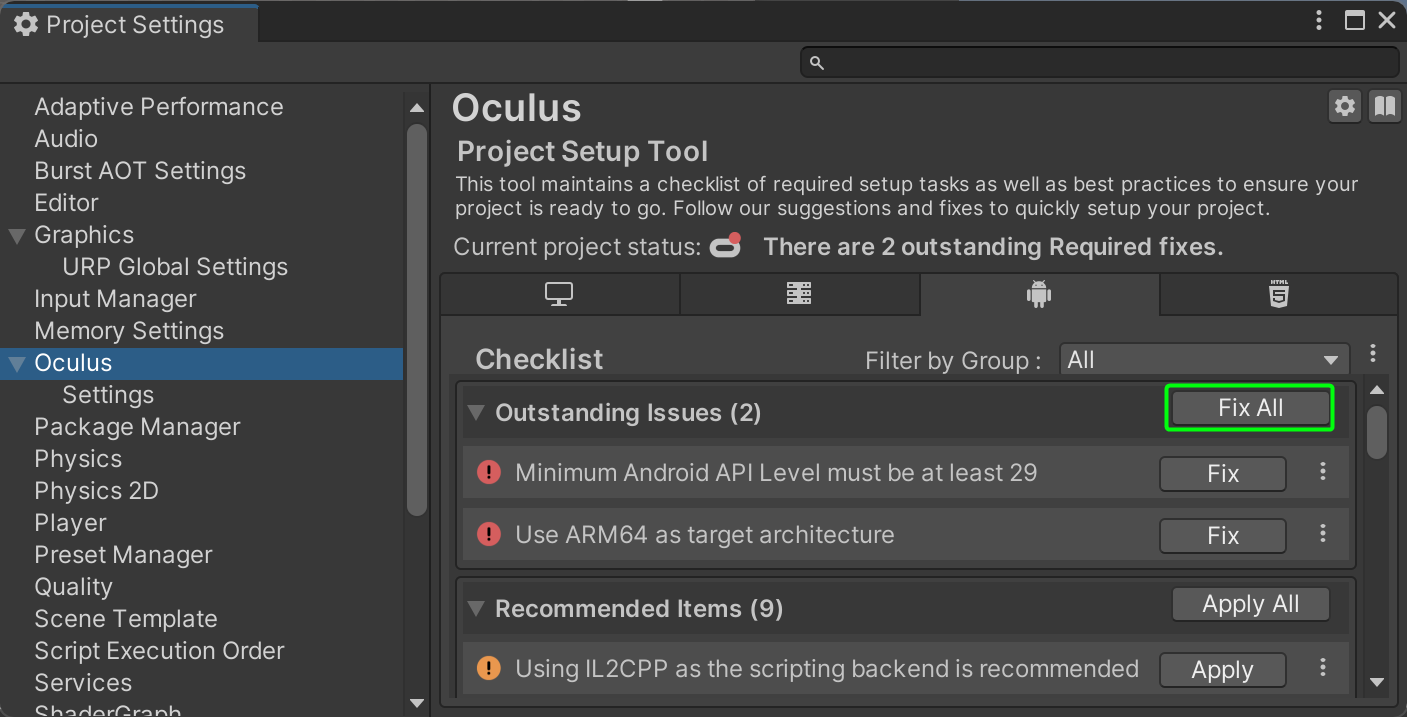The image size is (1407, 717).
Task: Collapse the Graphics tree item
Action: tap(17, 236)
